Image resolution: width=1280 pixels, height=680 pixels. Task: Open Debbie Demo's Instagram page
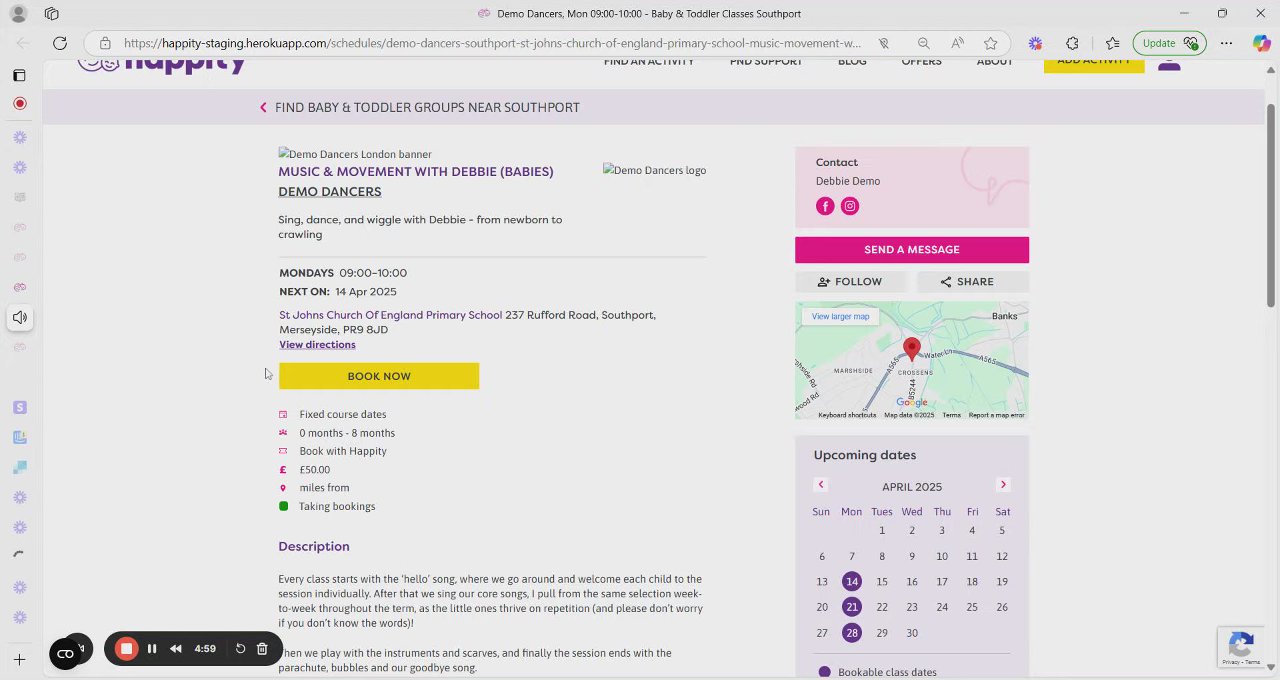coord(850,206)
